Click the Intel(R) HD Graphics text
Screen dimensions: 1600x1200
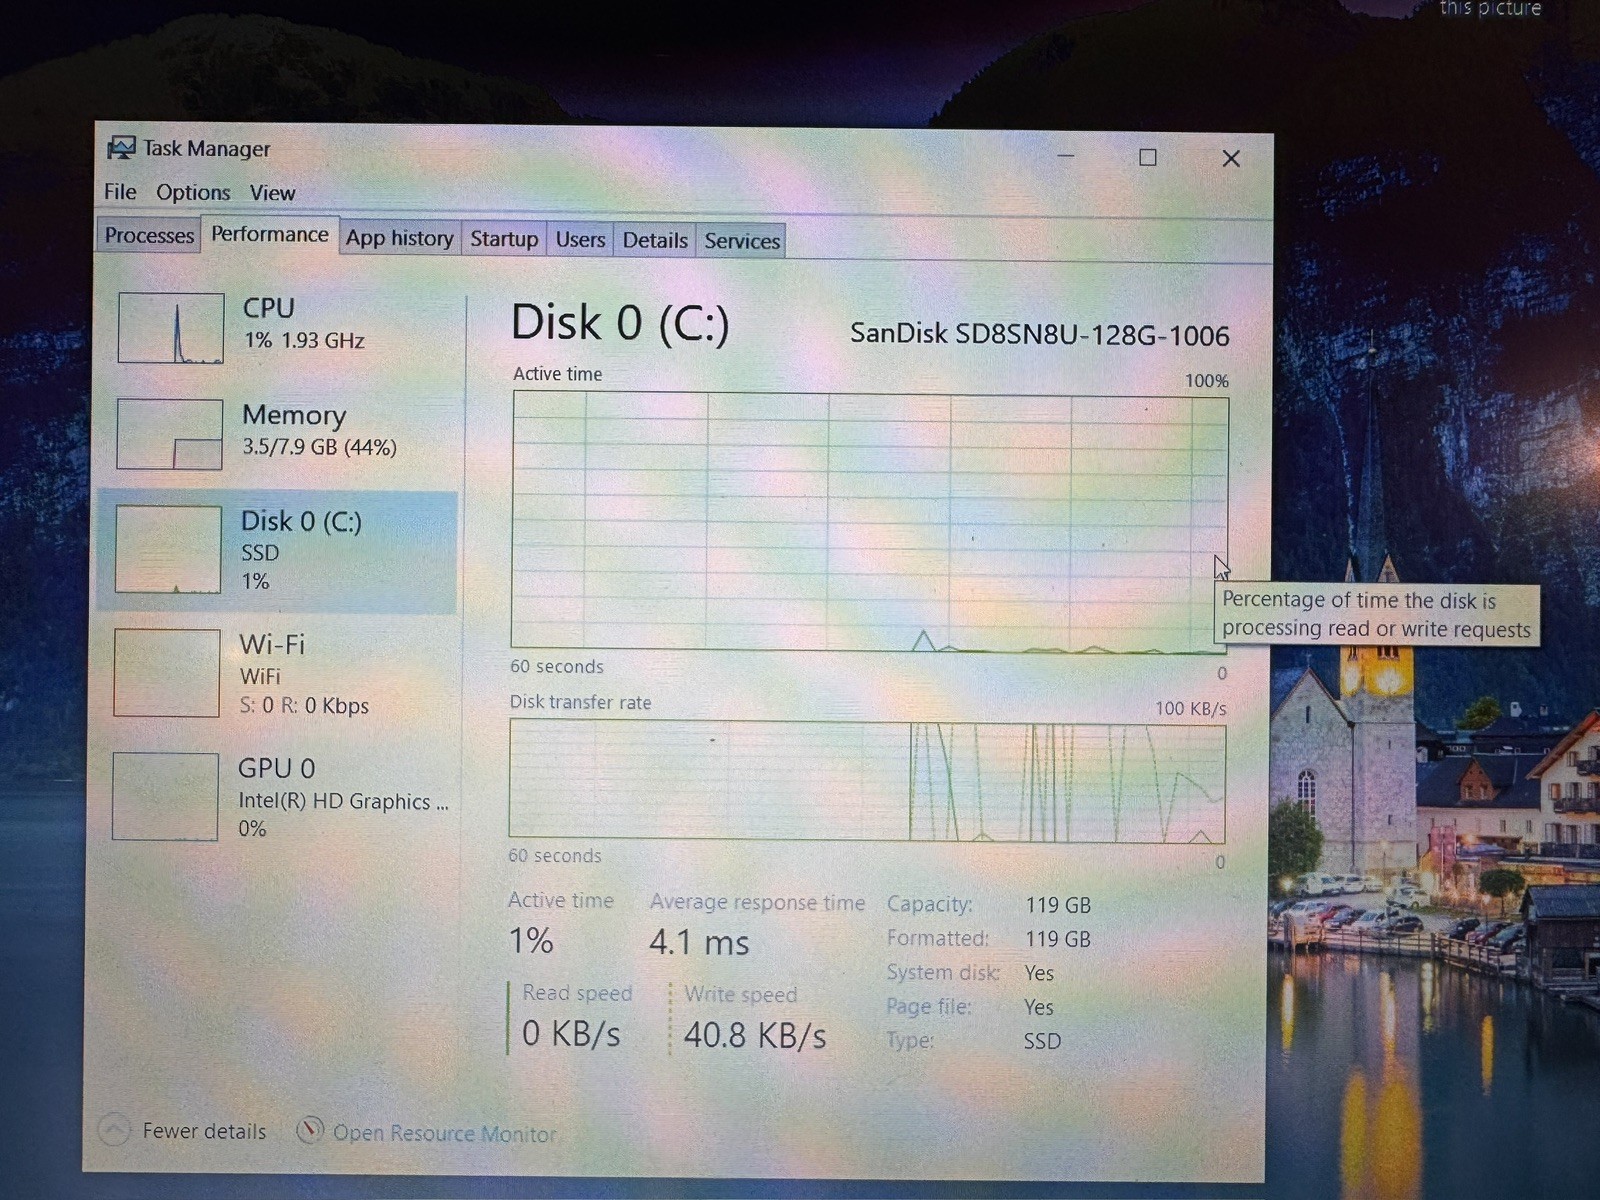pos(343,801)
